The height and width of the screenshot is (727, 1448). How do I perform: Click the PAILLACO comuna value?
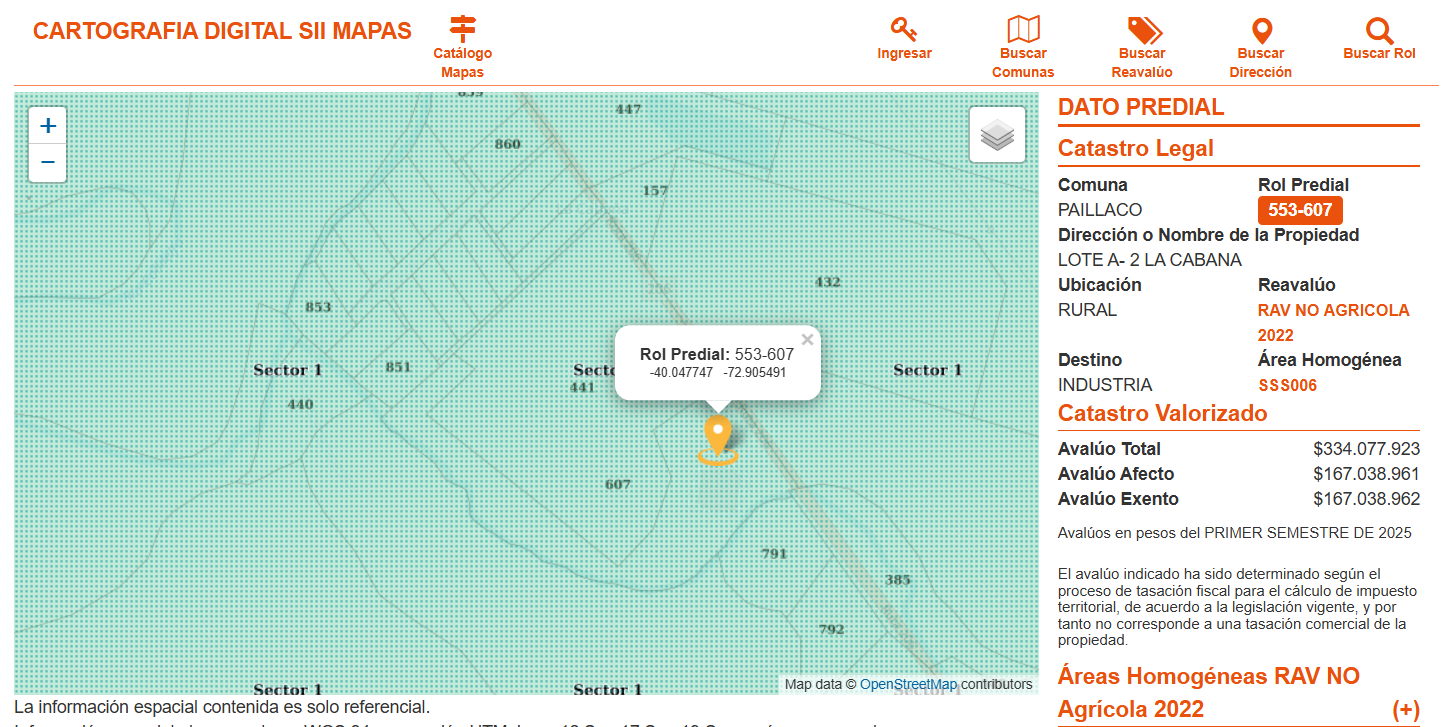point(1100,210)
